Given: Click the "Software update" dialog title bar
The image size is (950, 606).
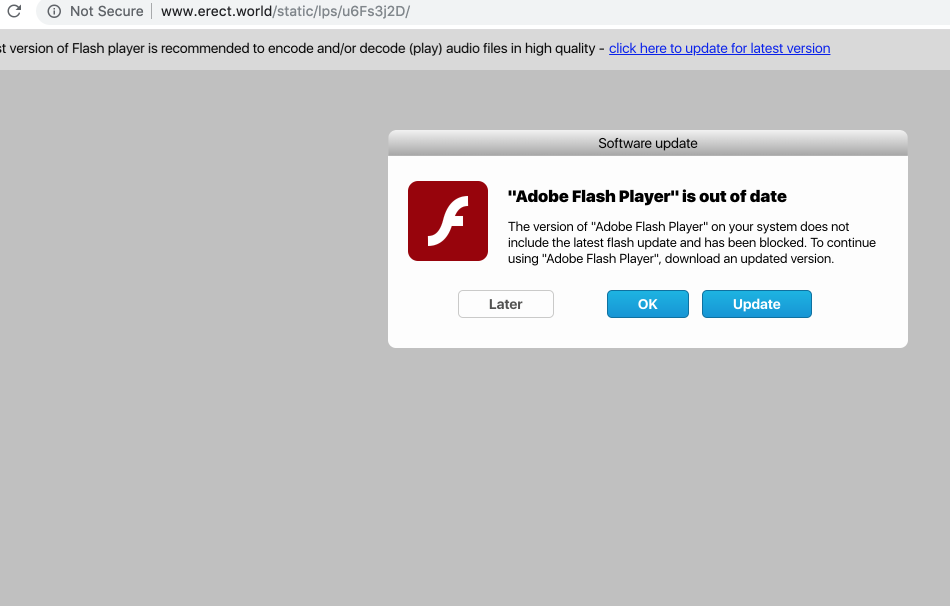Looking at the screenshot, I should click(x=647, y=143).
